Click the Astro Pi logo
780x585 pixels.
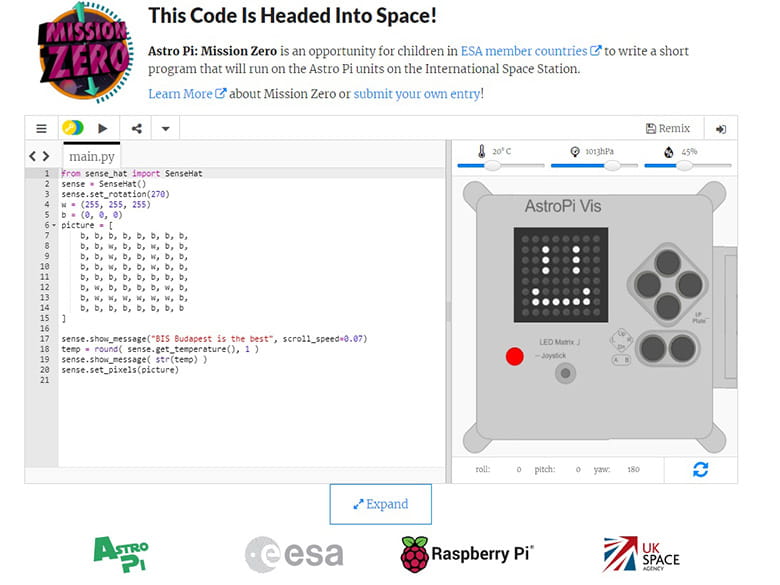[x=121, y=554]
